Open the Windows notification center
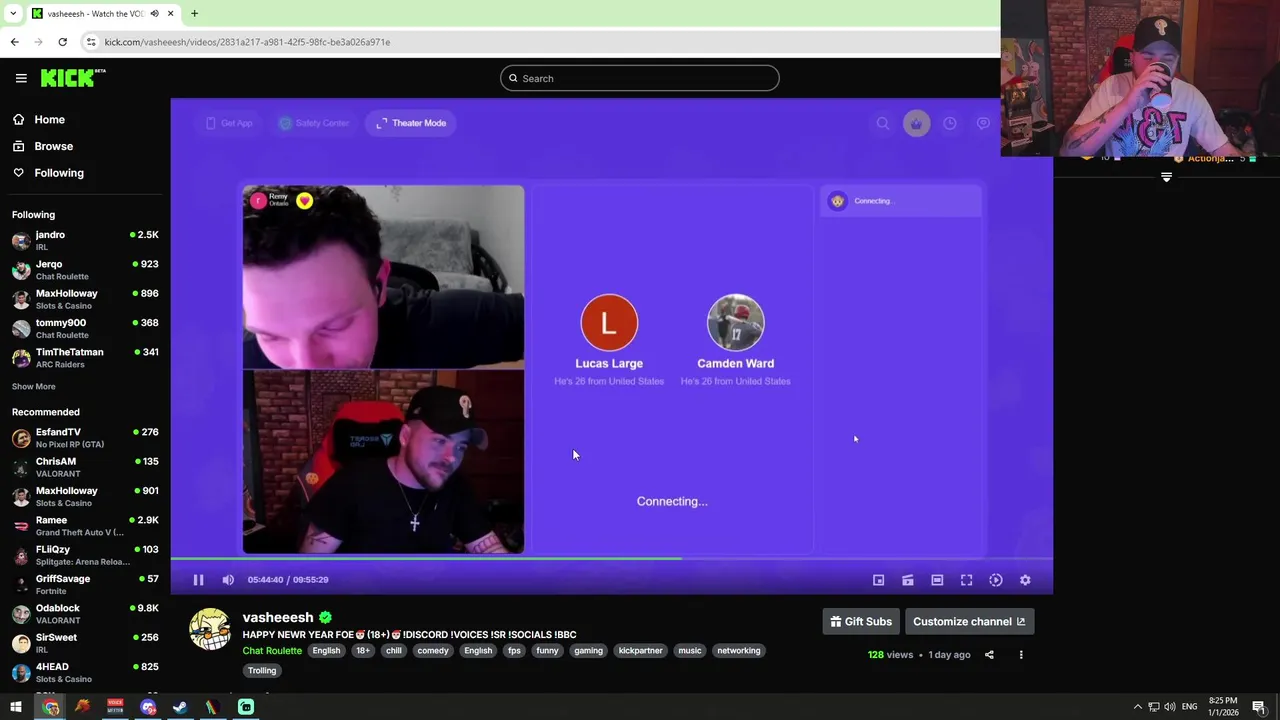Screen dimensions: 1280x720 pos(1258,707)
